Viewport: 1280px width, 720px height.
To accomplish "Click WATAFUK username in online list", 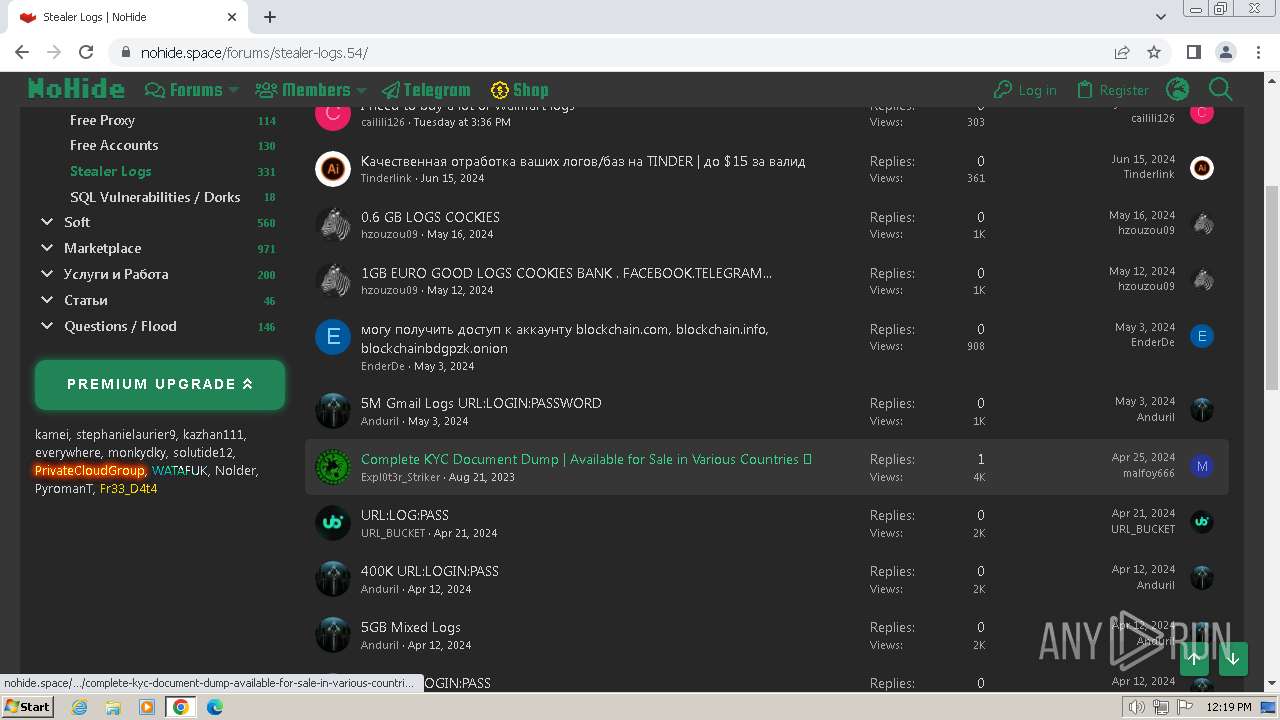I will [180, 471].
